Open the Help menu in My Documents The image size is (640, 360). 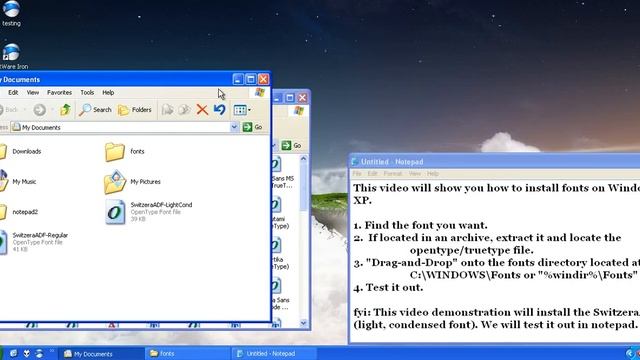click(x=108, y=93)
